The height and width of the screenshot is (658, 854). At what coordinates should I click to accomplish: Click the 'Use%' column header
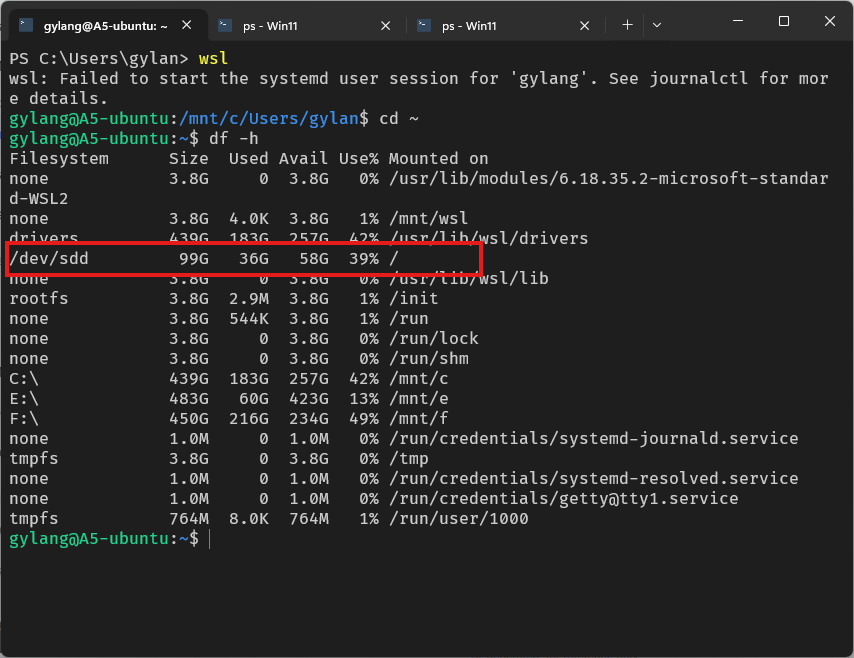[359, 159]
